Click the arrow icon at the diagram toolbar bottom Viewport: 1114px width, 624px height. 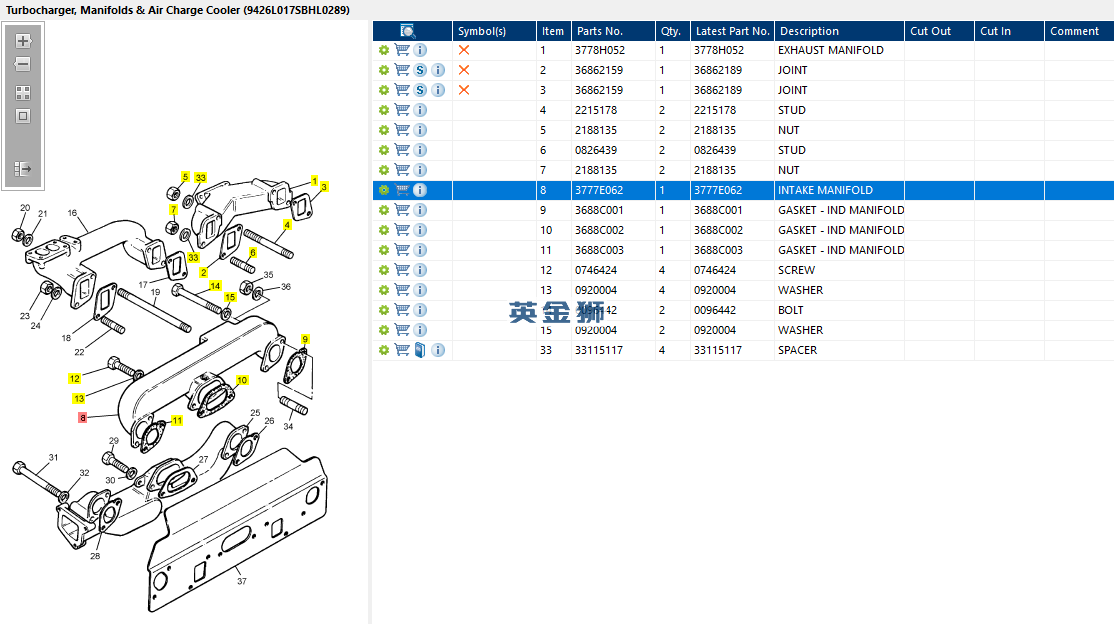(x=23, y=168)
